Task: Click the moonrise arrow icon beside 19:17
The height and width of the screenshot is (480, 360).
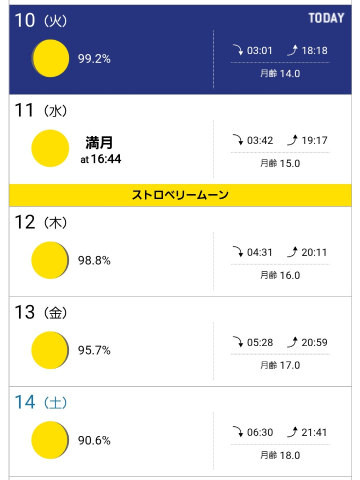Action: [x=292, y=140]
